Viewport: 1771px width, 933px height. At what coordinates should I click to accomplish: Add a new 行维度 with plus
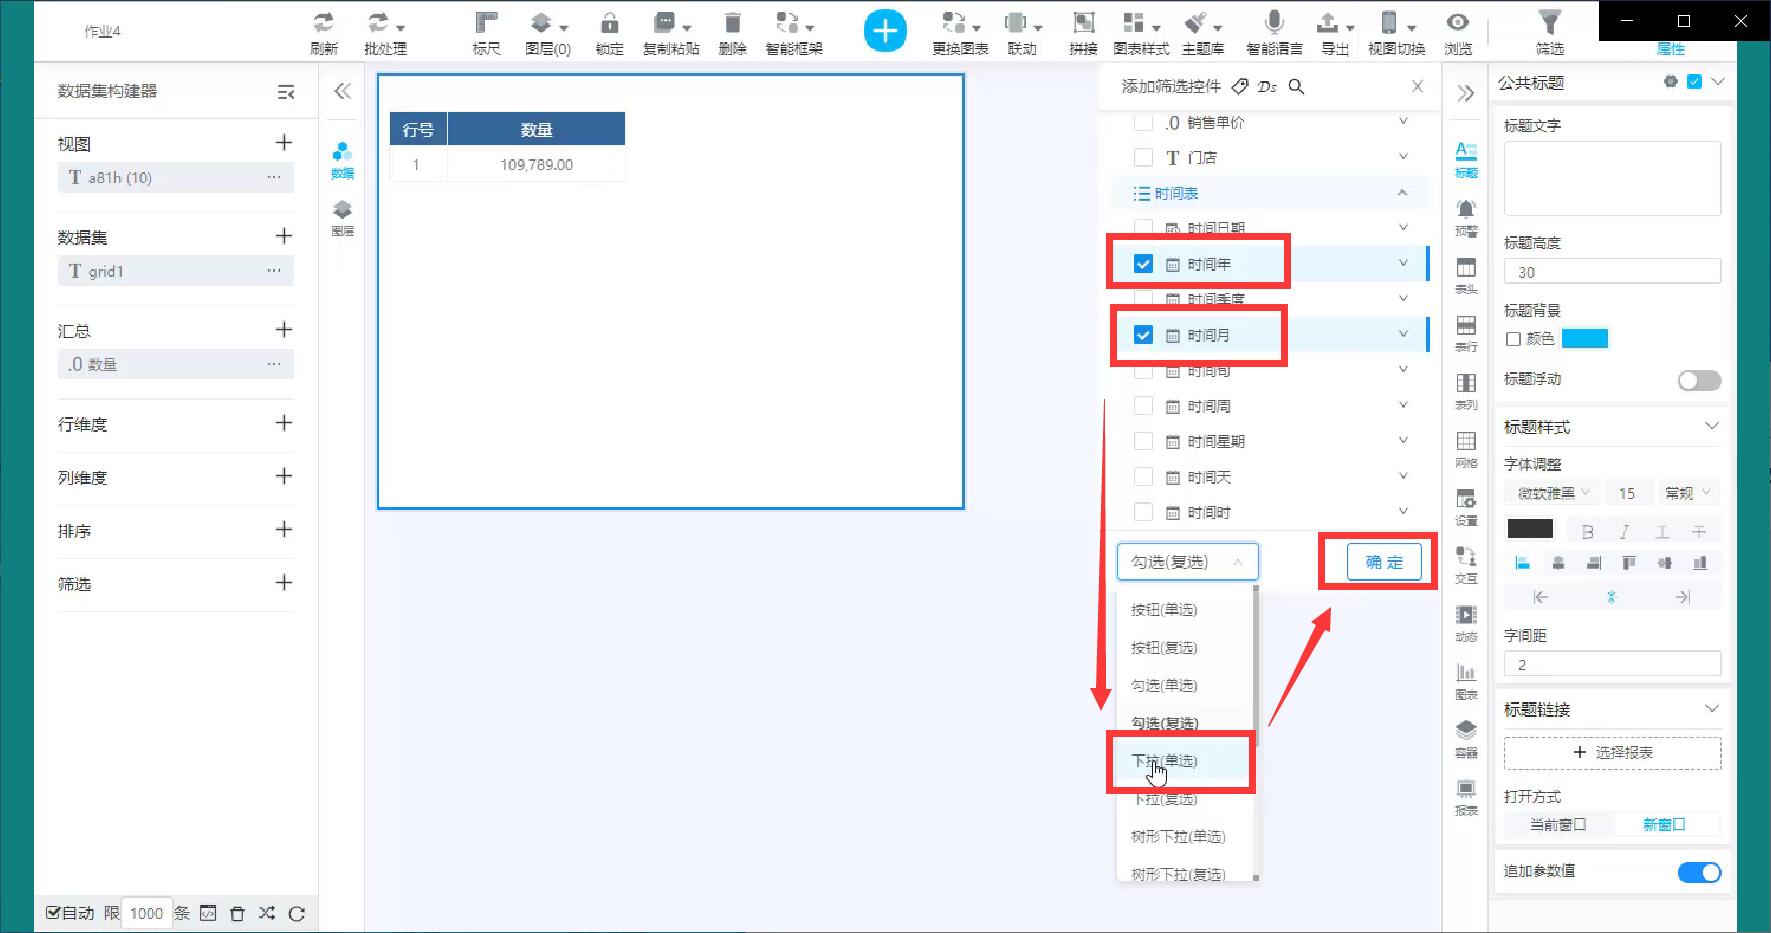pyautogui.click(x=284, y=423)
